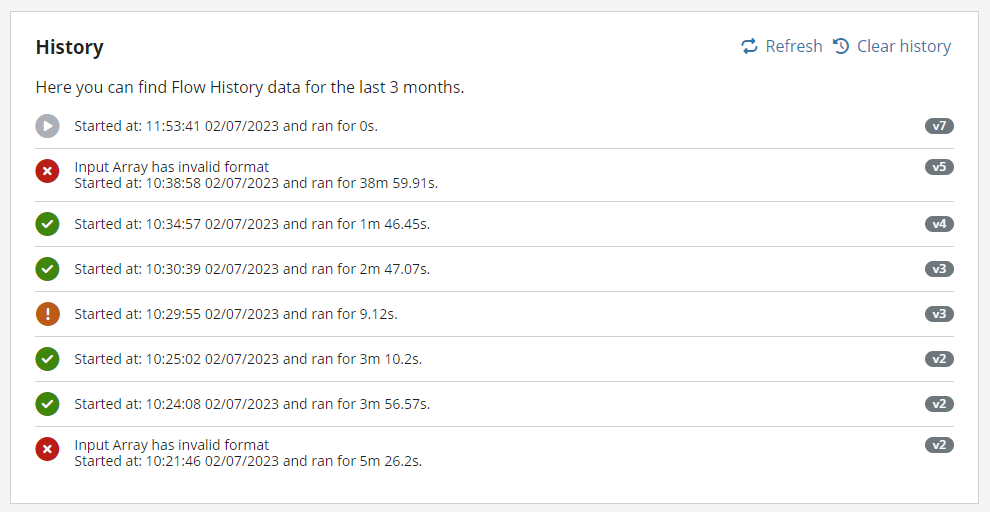Click the red error icon for 10:21:46 run
990x512 pixels.
47,449
